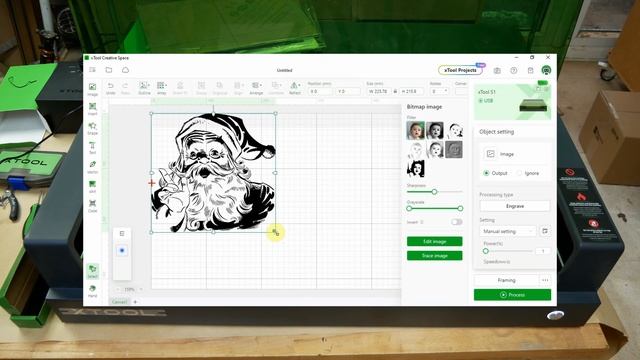Click the zoom percentage value
This screenshot has width=640, height=360.
pyautogui.click(x=129, y=289)
